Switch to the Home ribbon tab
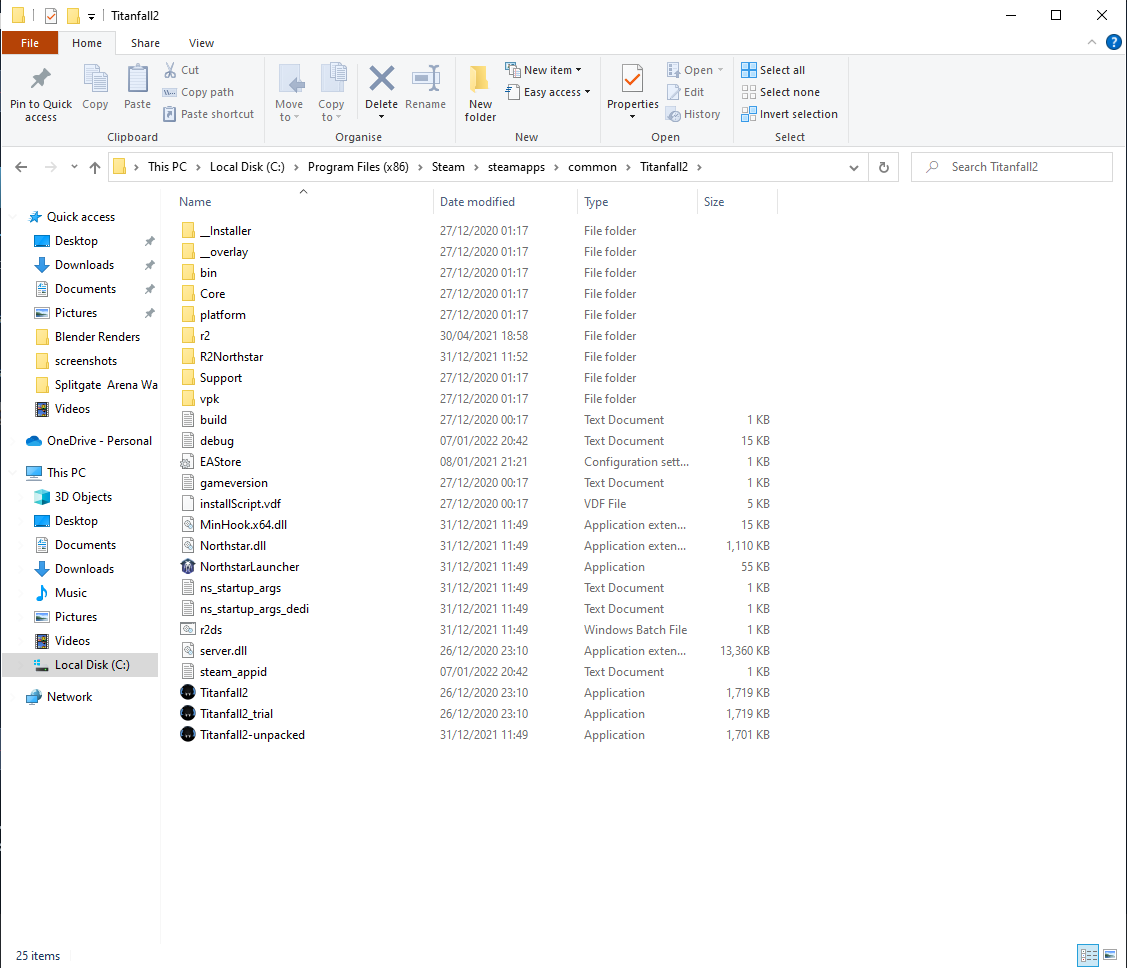 [87, 43]
